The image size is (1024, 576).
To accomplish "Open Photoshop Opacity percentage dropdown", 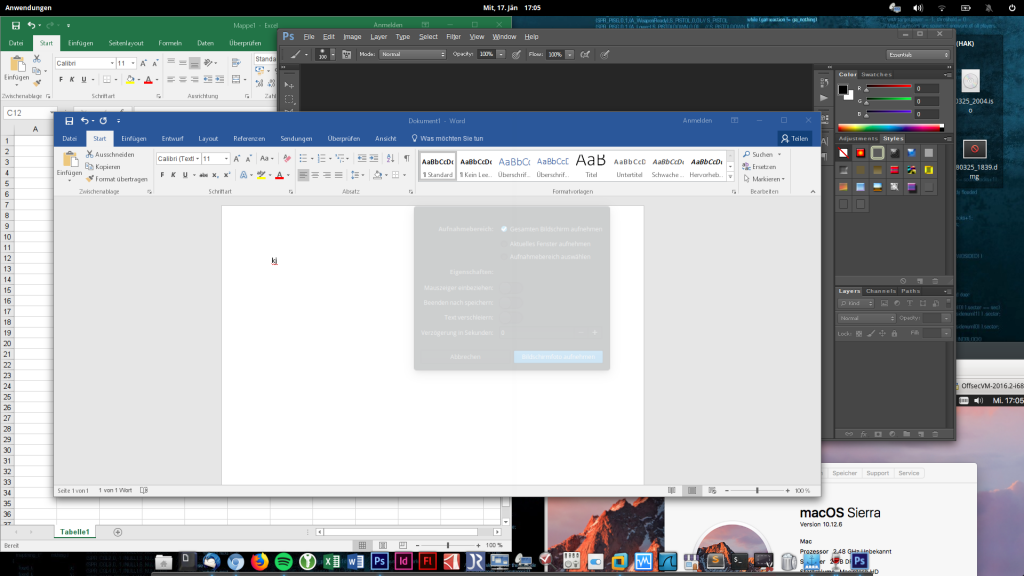I will click(x=501, y=54).
